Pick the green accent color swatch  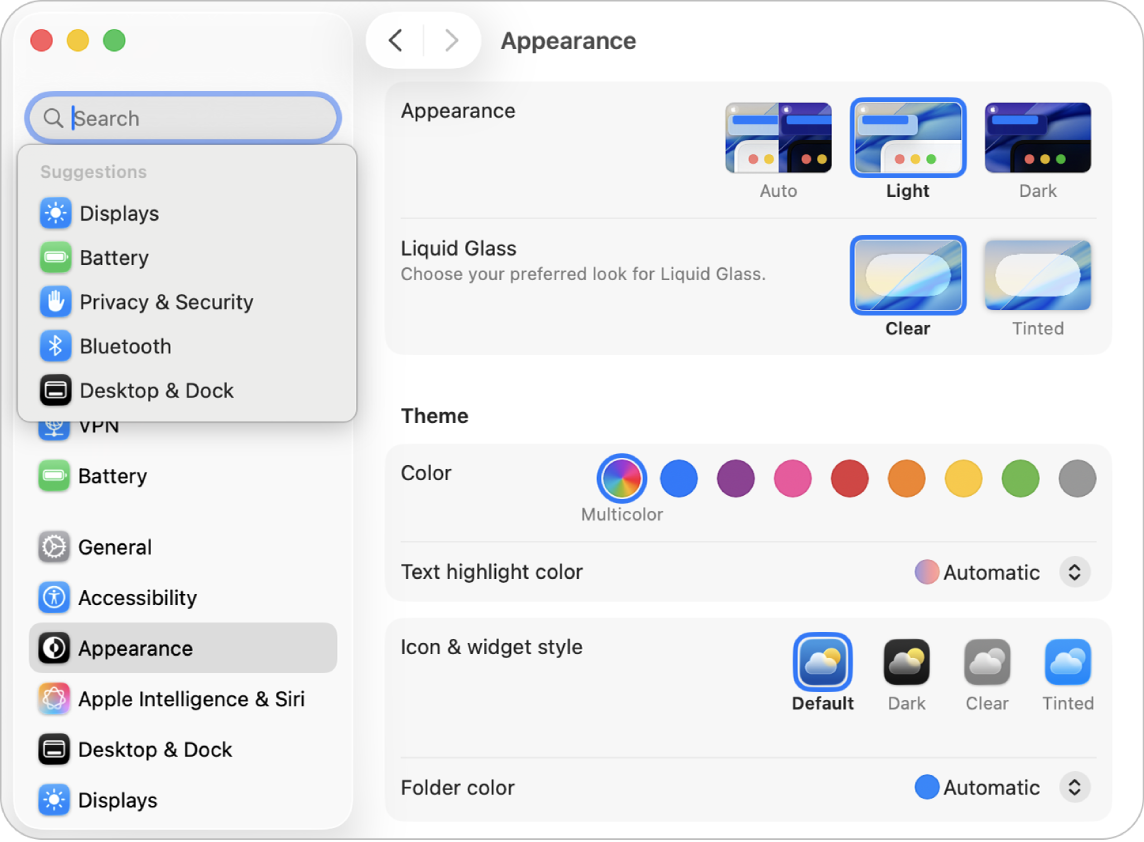click(x=1020, y=478)
